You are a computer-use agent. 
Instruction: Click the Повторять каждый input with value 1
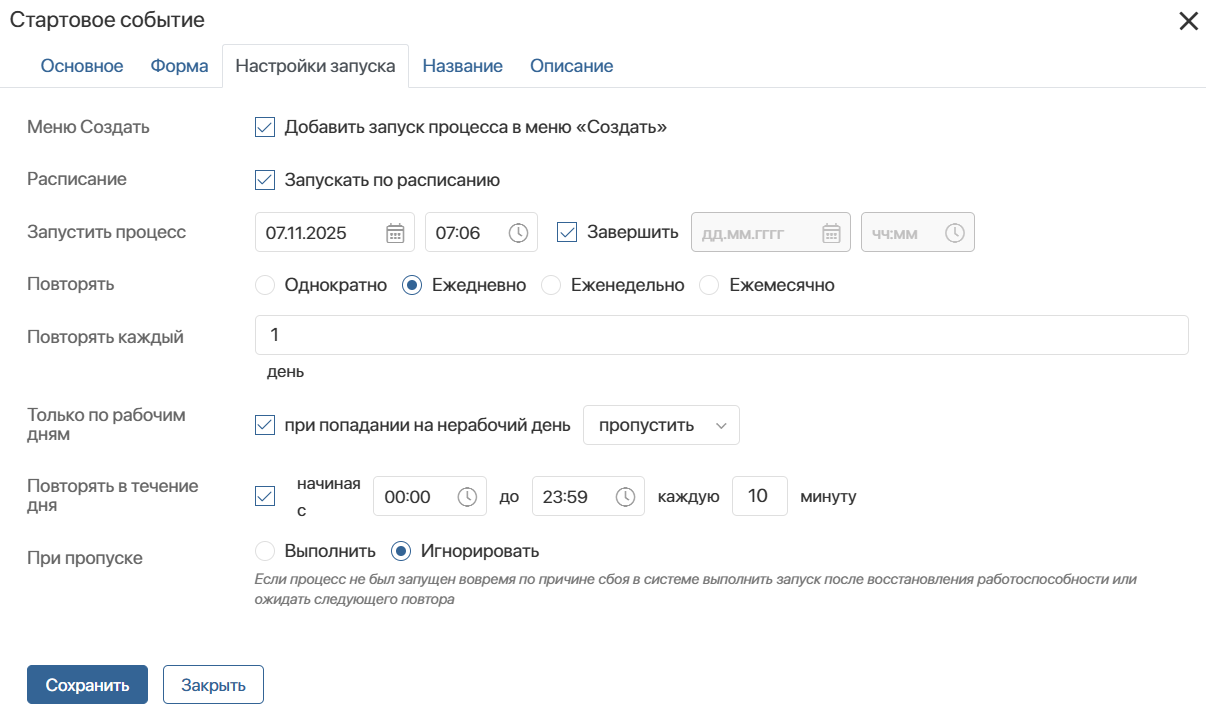click(722, 335)
